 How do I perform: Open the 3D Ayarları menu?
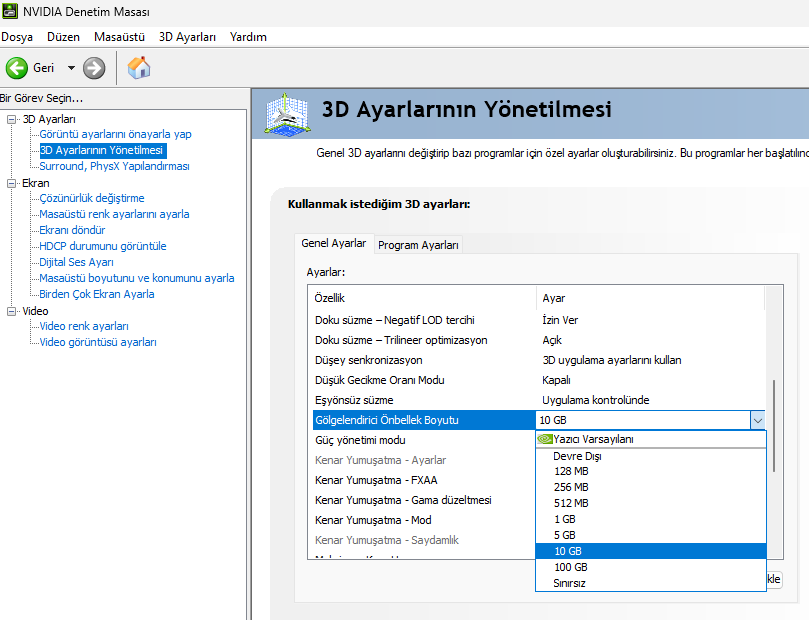click(187, 37)
